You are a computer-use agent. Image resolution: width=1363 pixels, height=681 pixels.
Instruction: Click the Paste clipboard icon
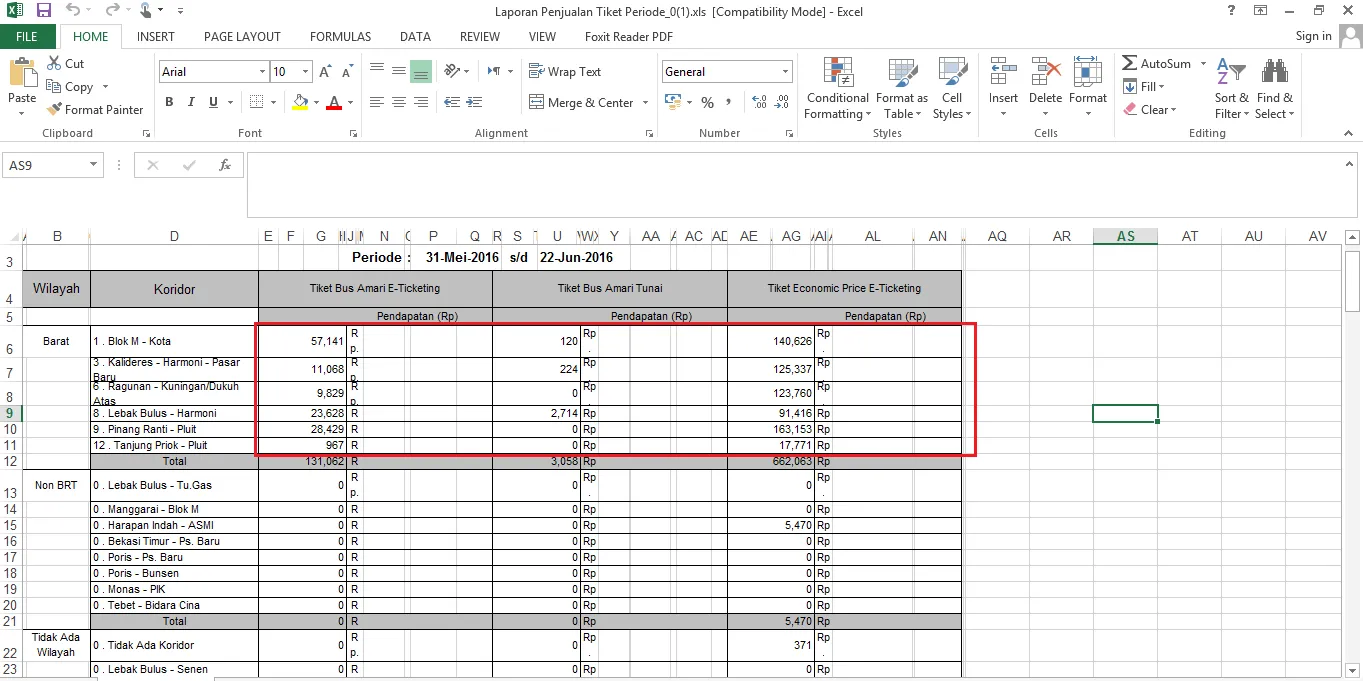pos(22,75)
